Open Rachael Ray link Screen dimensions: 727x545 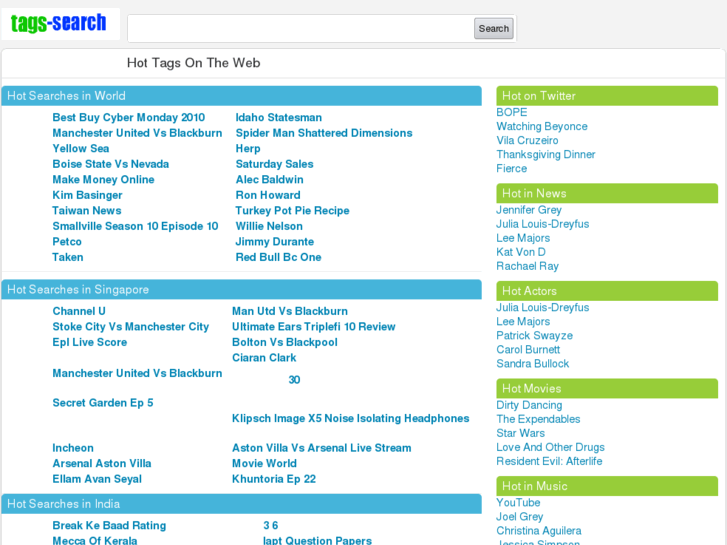pos(528,266)
